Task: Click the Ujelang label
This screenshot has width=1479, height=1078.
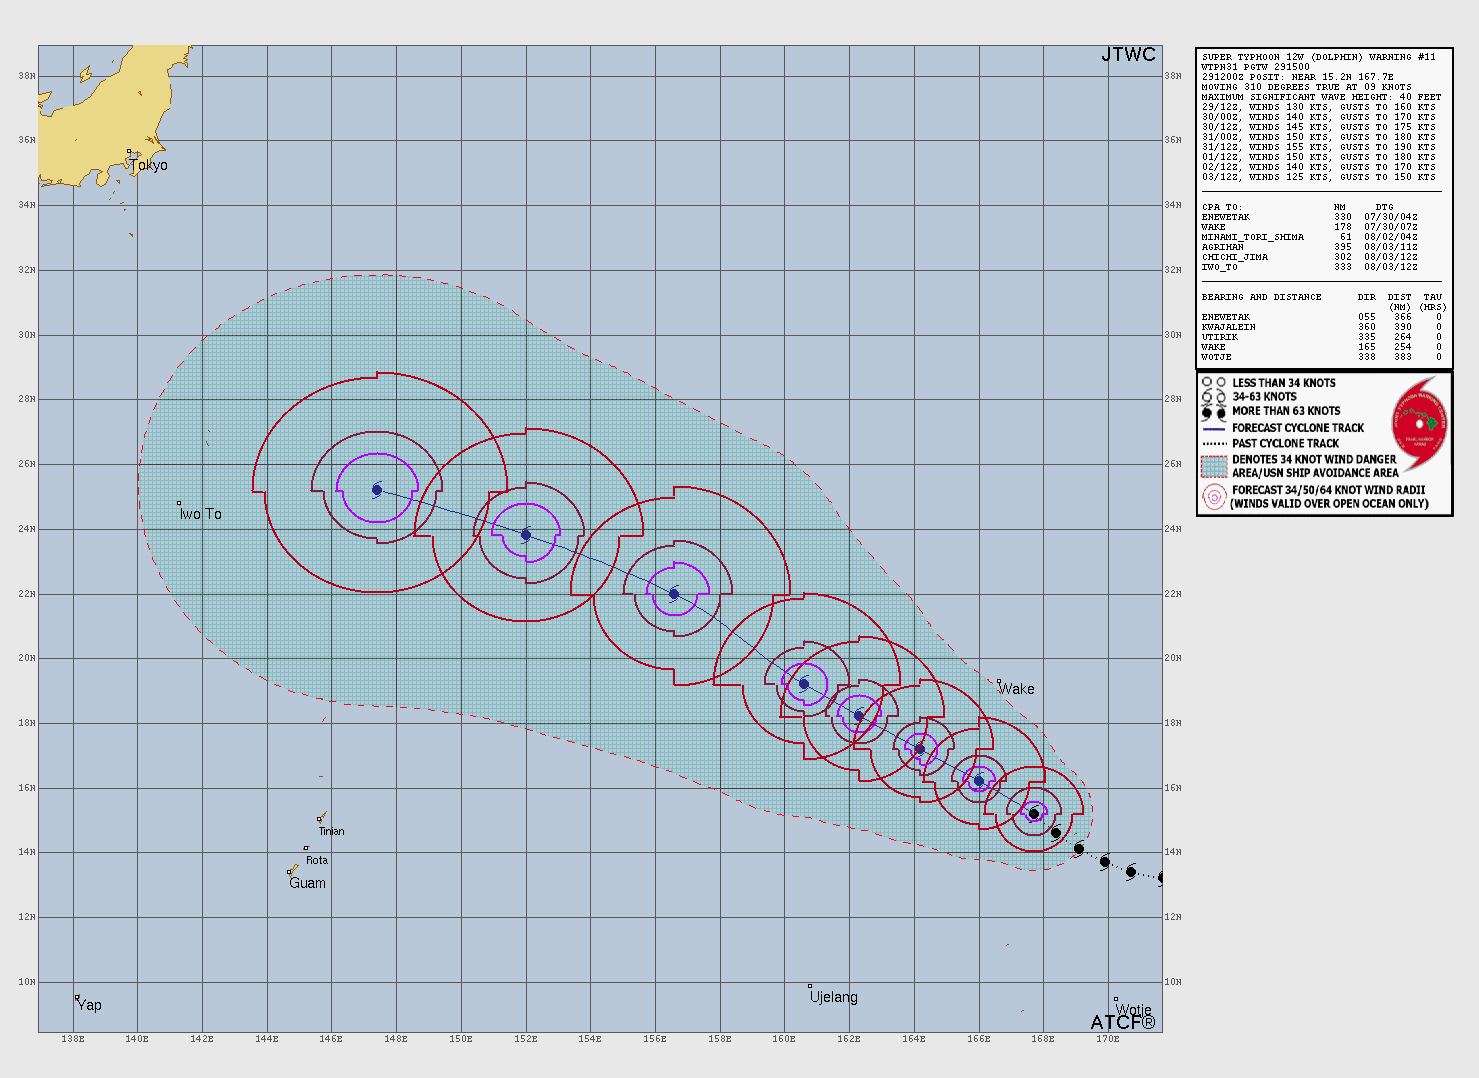Action: click(834, 997)
